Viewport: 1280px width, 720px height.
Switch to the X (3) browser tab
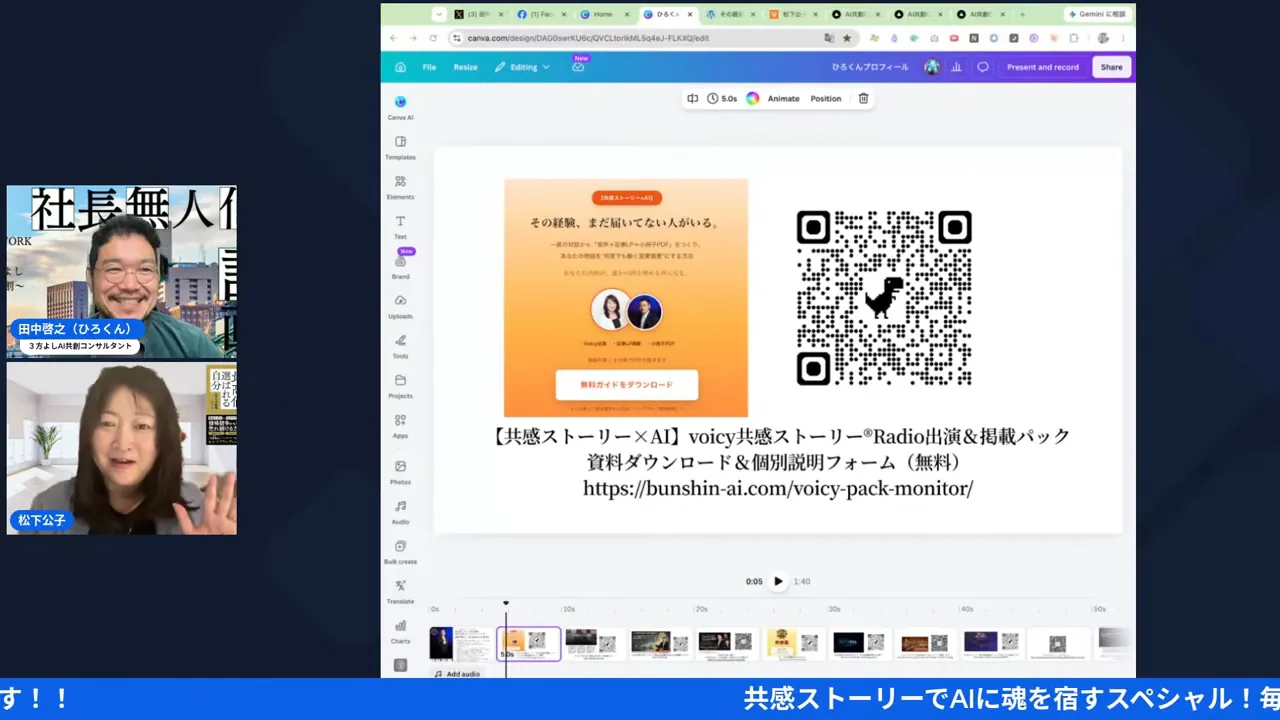pyautogui.click(x=479, y=14)
